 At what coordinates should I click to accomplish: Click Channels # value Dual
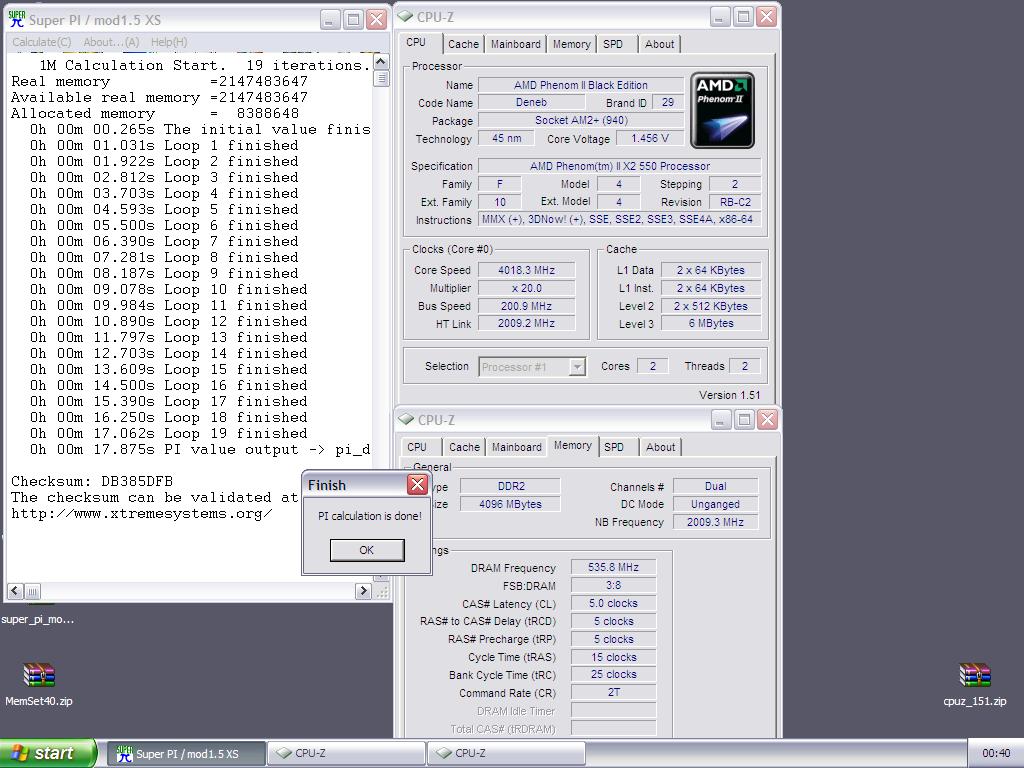pyautogui.click(x=715, y=486)
